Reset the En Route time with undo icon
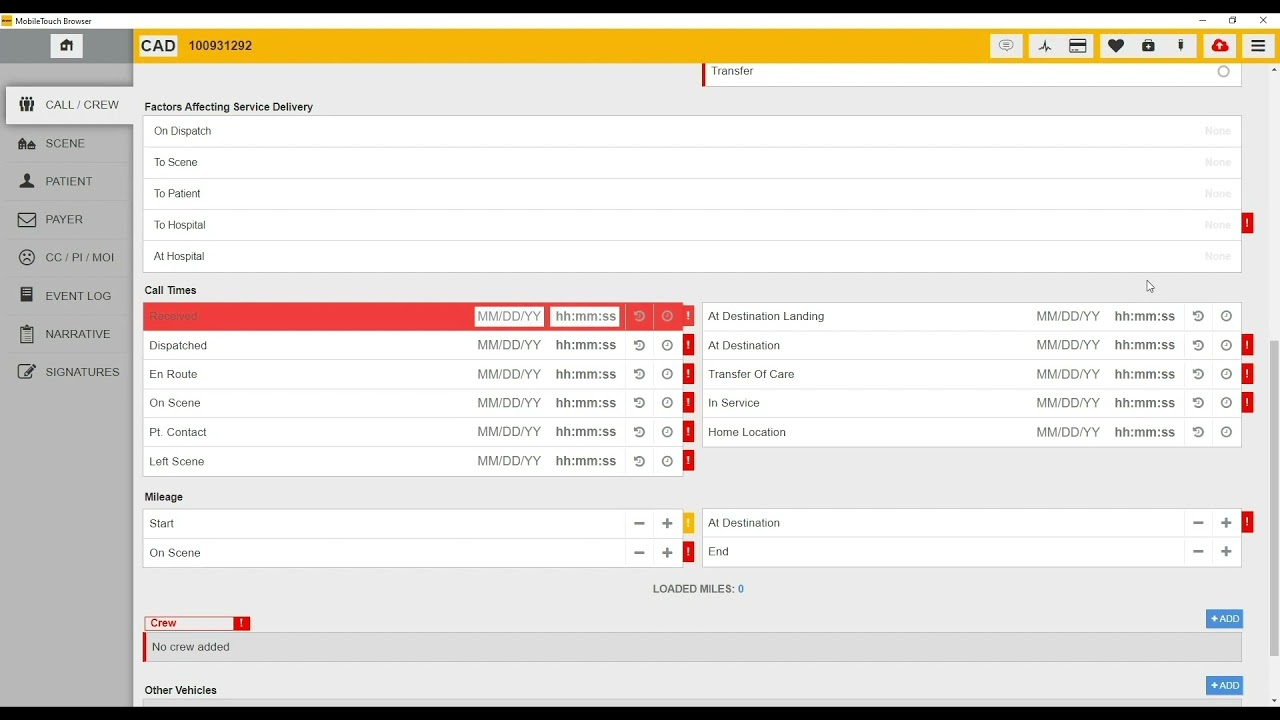Viewport: 1280px width, 720px height. [639, 374]
